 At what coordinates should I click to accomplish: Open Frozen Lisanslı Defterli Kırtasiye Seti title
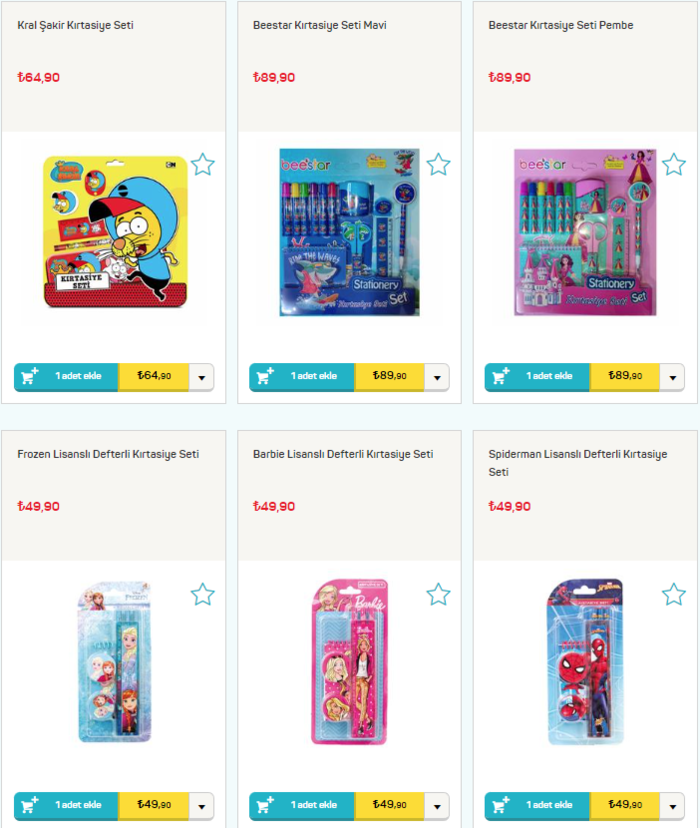pyautogui.click(x=108, y=454)
